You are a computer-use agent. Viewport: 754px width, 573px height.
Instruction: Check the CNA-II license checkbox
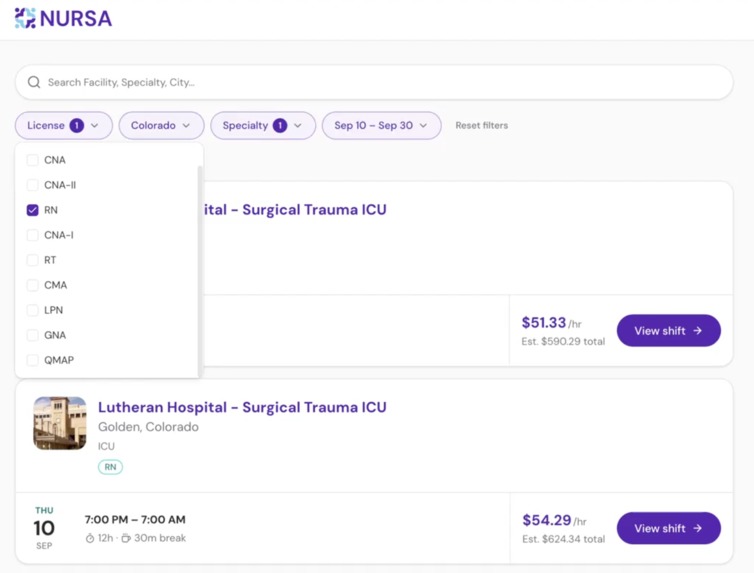[32, 185]
